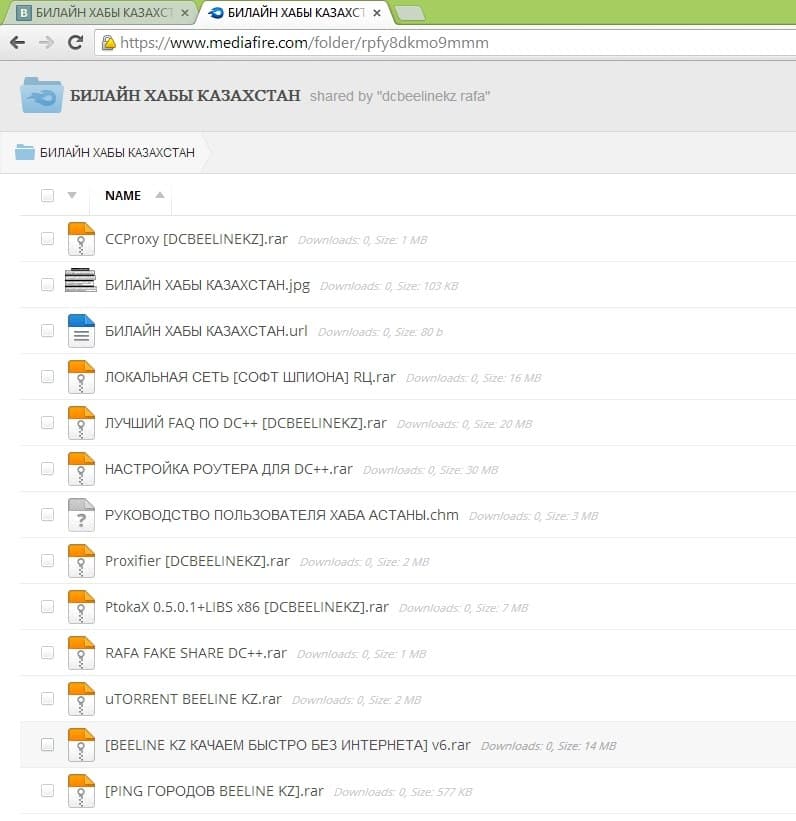Click archive icon for RAFA FAKE SHARE DC++.rar
The width and height of the screenshot is (796, 821).
81,653
